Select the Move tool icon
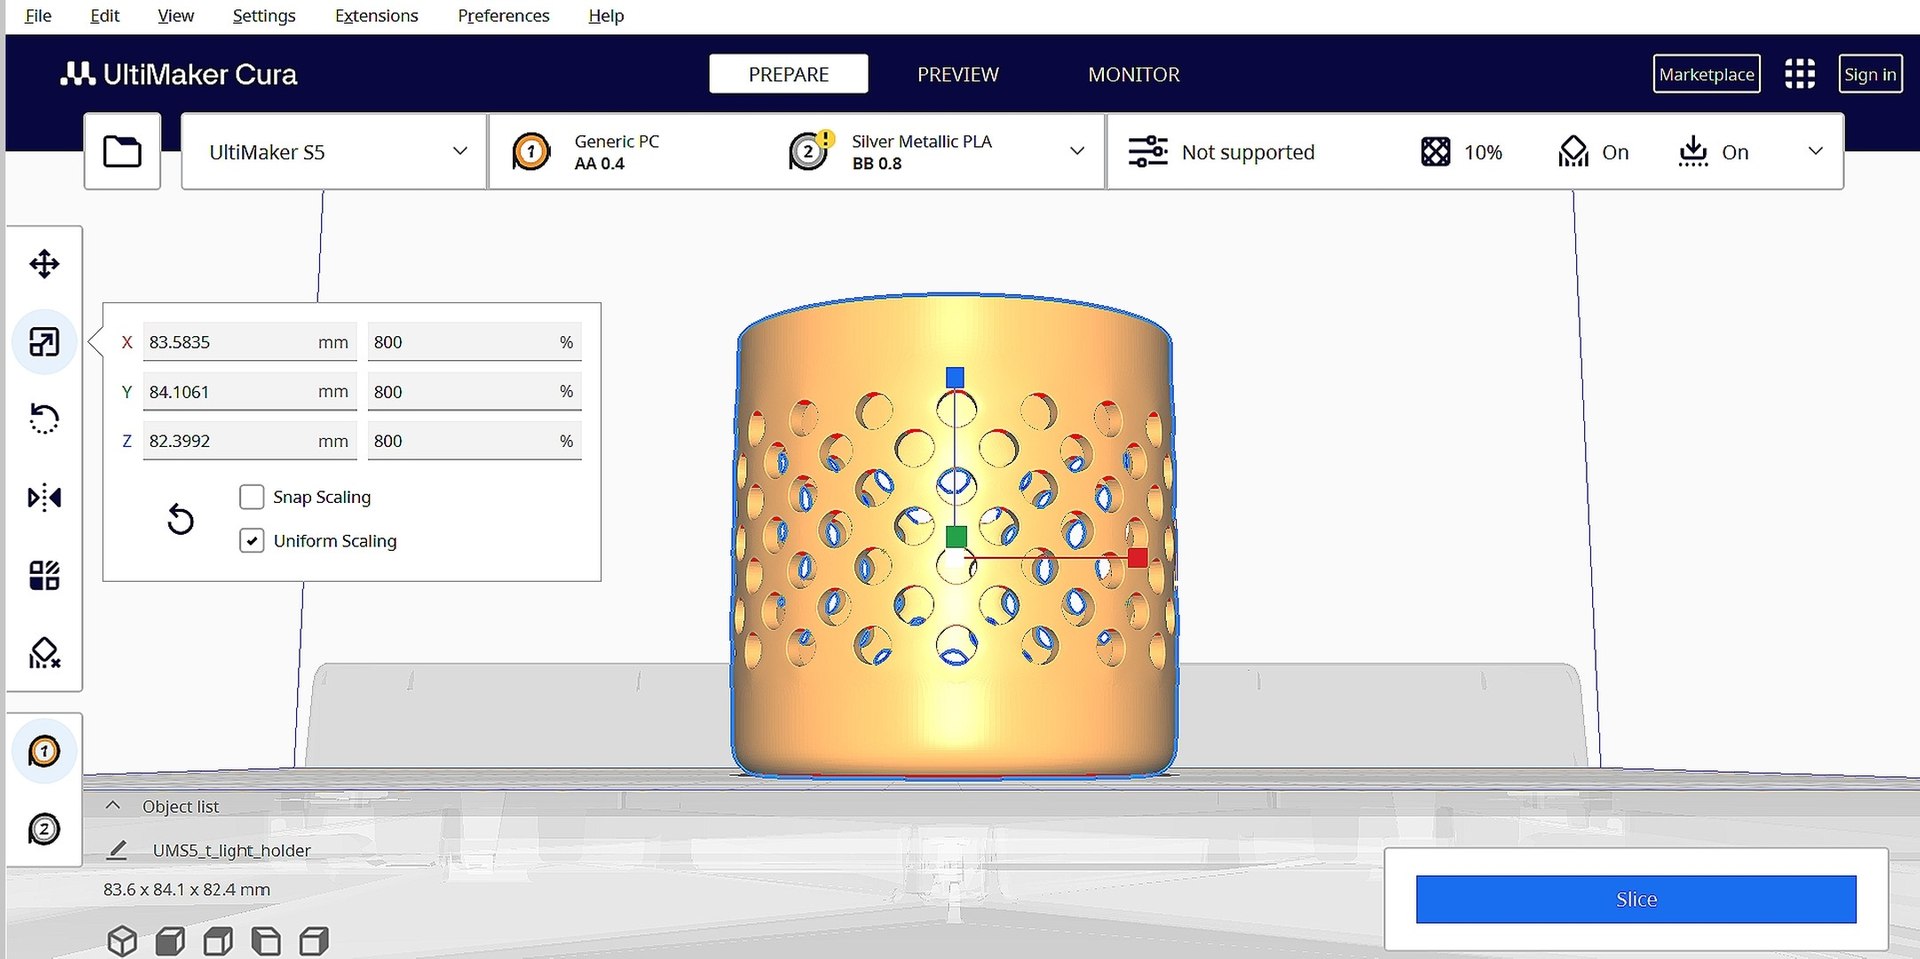The width and height of the screenshot is (1920, 959). point(44,264)
